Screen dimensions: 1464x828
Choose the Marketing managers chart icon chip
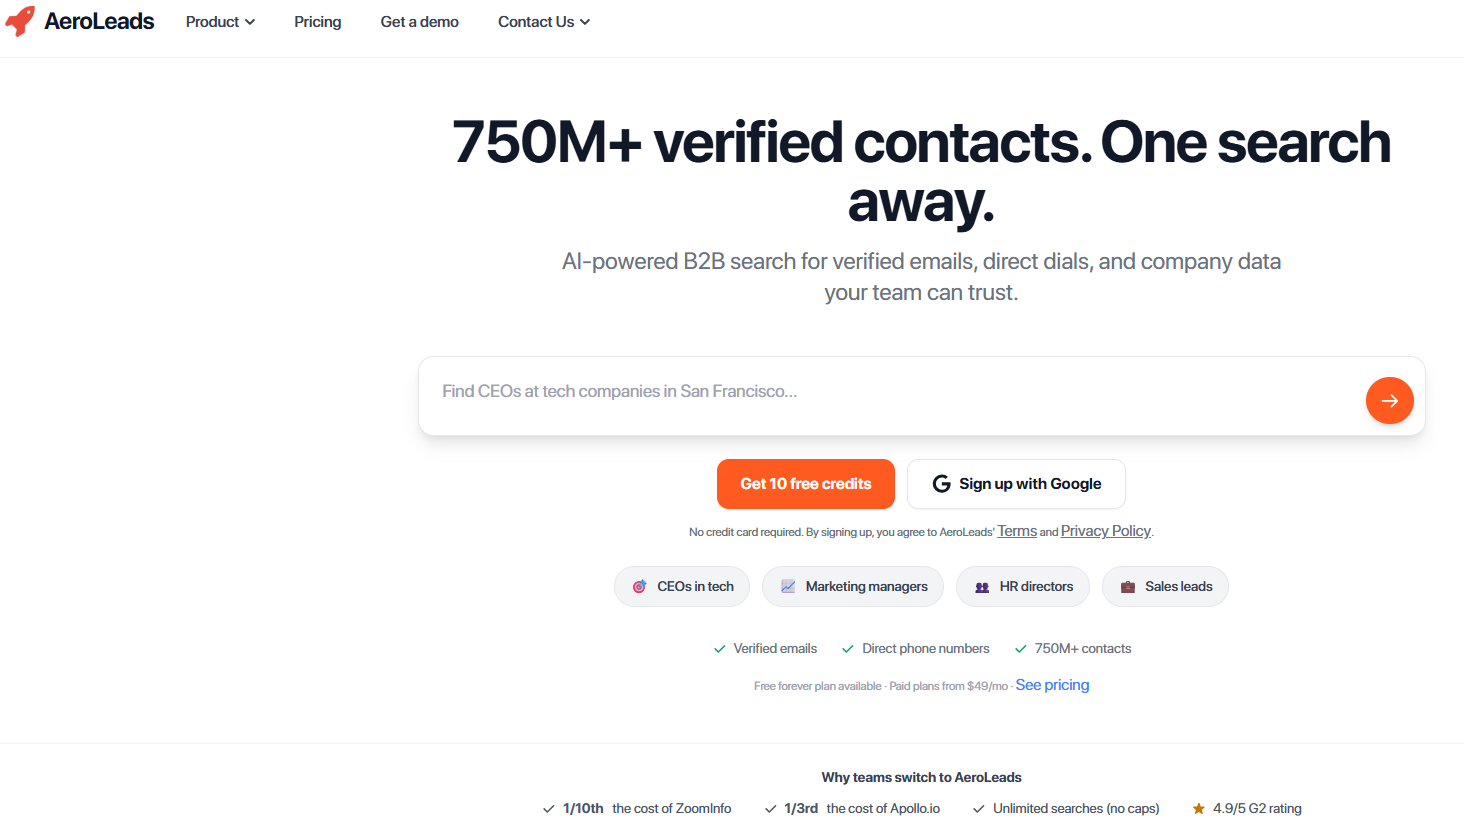[853, 587]
